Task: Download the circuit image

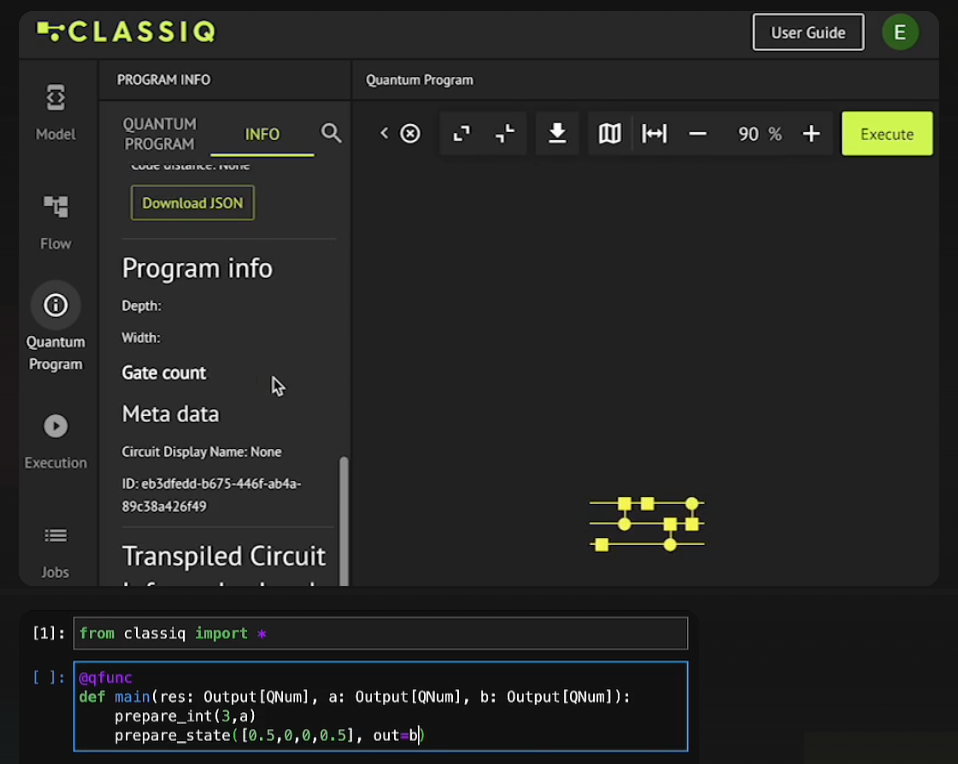Action: point(557,133)
